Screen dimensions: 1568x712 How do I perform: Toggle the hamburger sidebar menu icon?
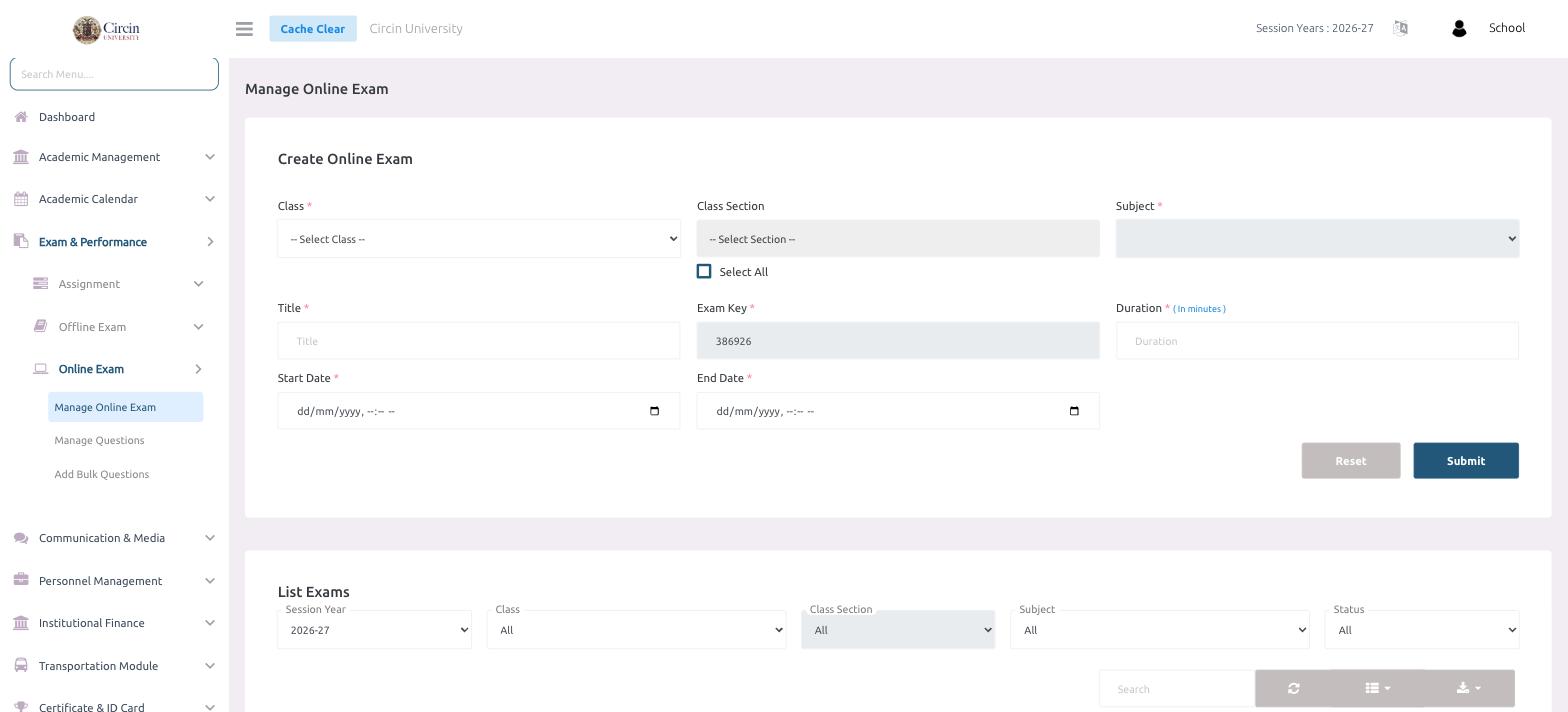point(244,29)
